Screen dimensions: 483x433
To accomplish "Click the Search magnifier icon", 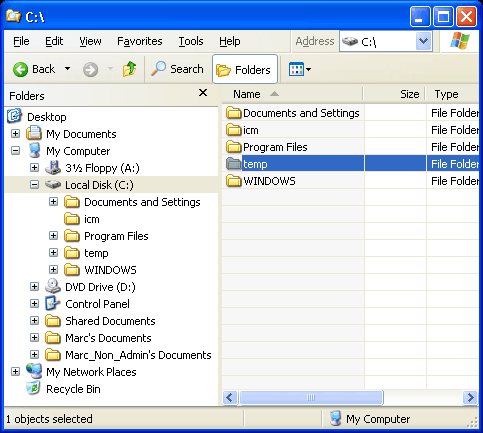I will [x=158, y=69].
